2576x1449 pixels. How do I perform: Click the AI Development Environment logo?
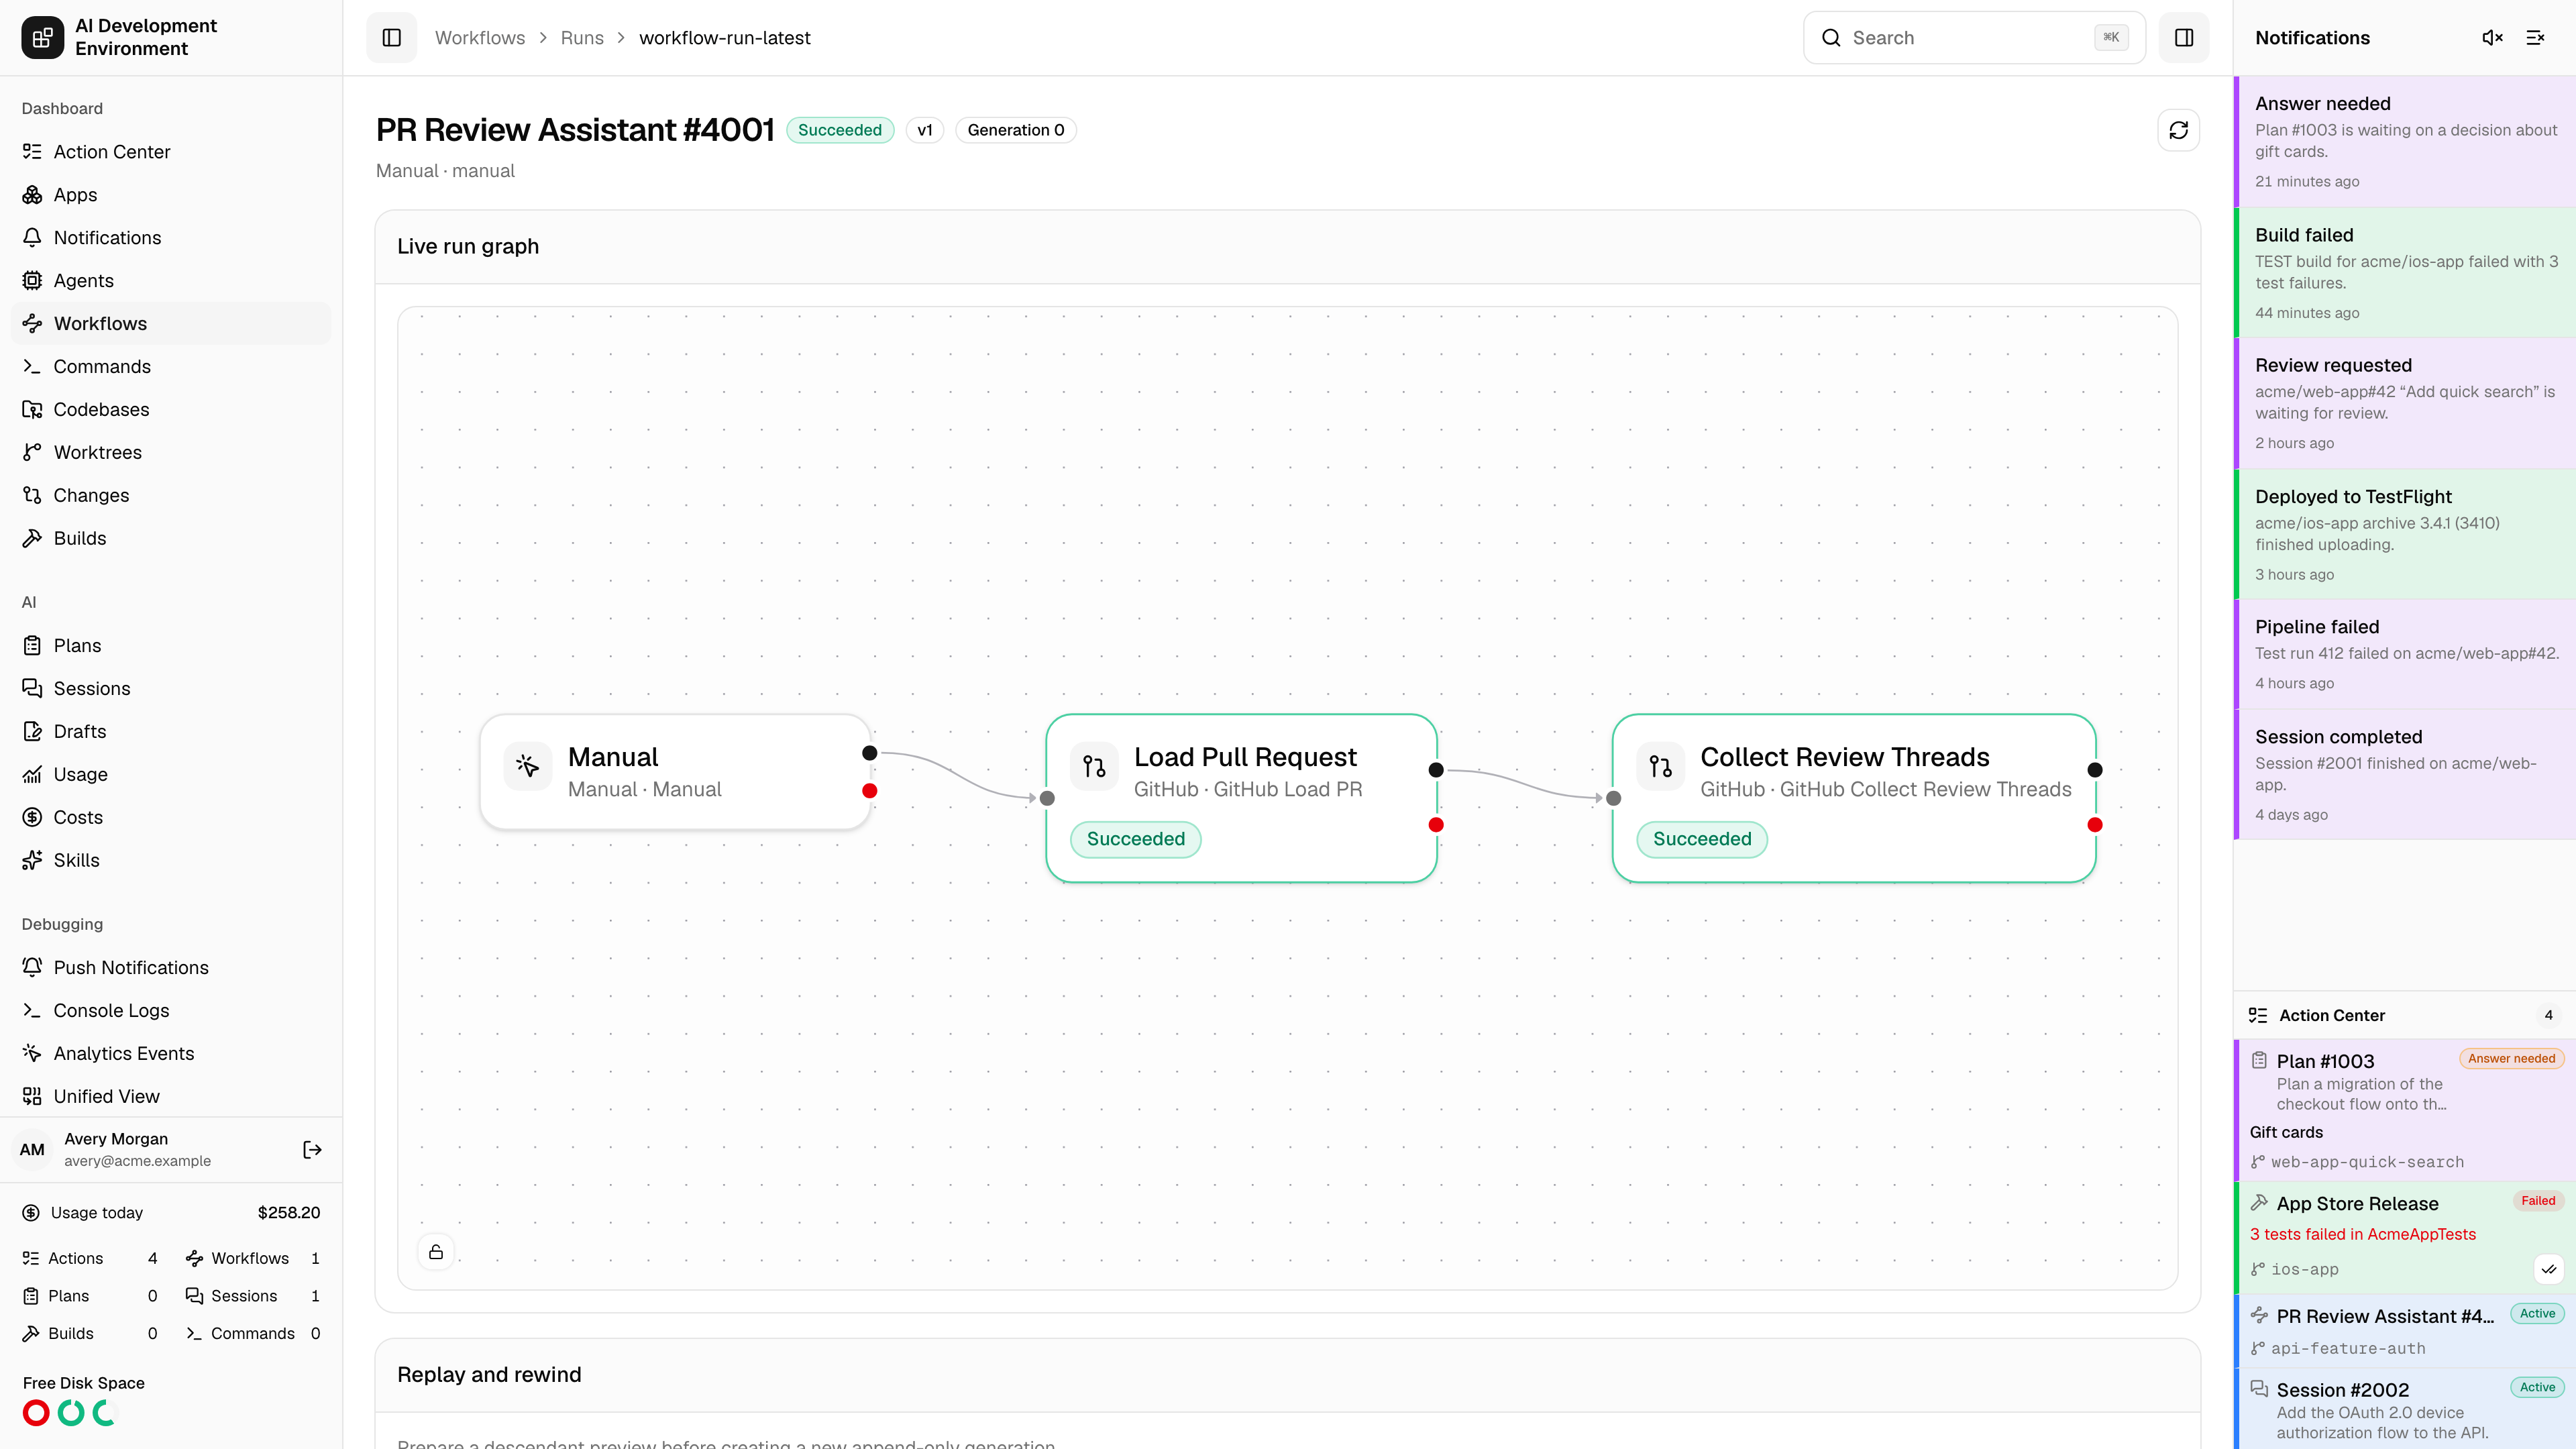pyautogui.click(x=42, y=38)
